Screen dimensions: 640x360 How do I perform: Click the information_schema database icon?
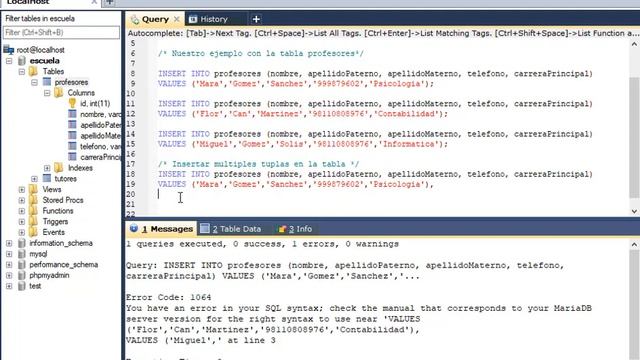(x=22, y=243)
